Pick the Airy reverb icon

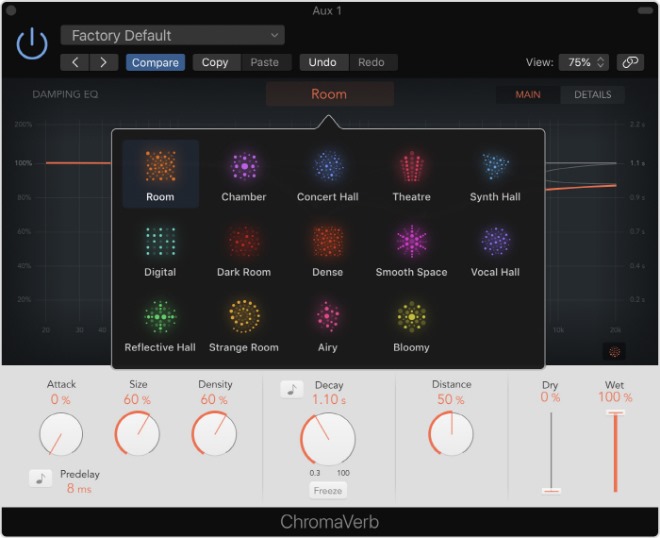(328, 317)
